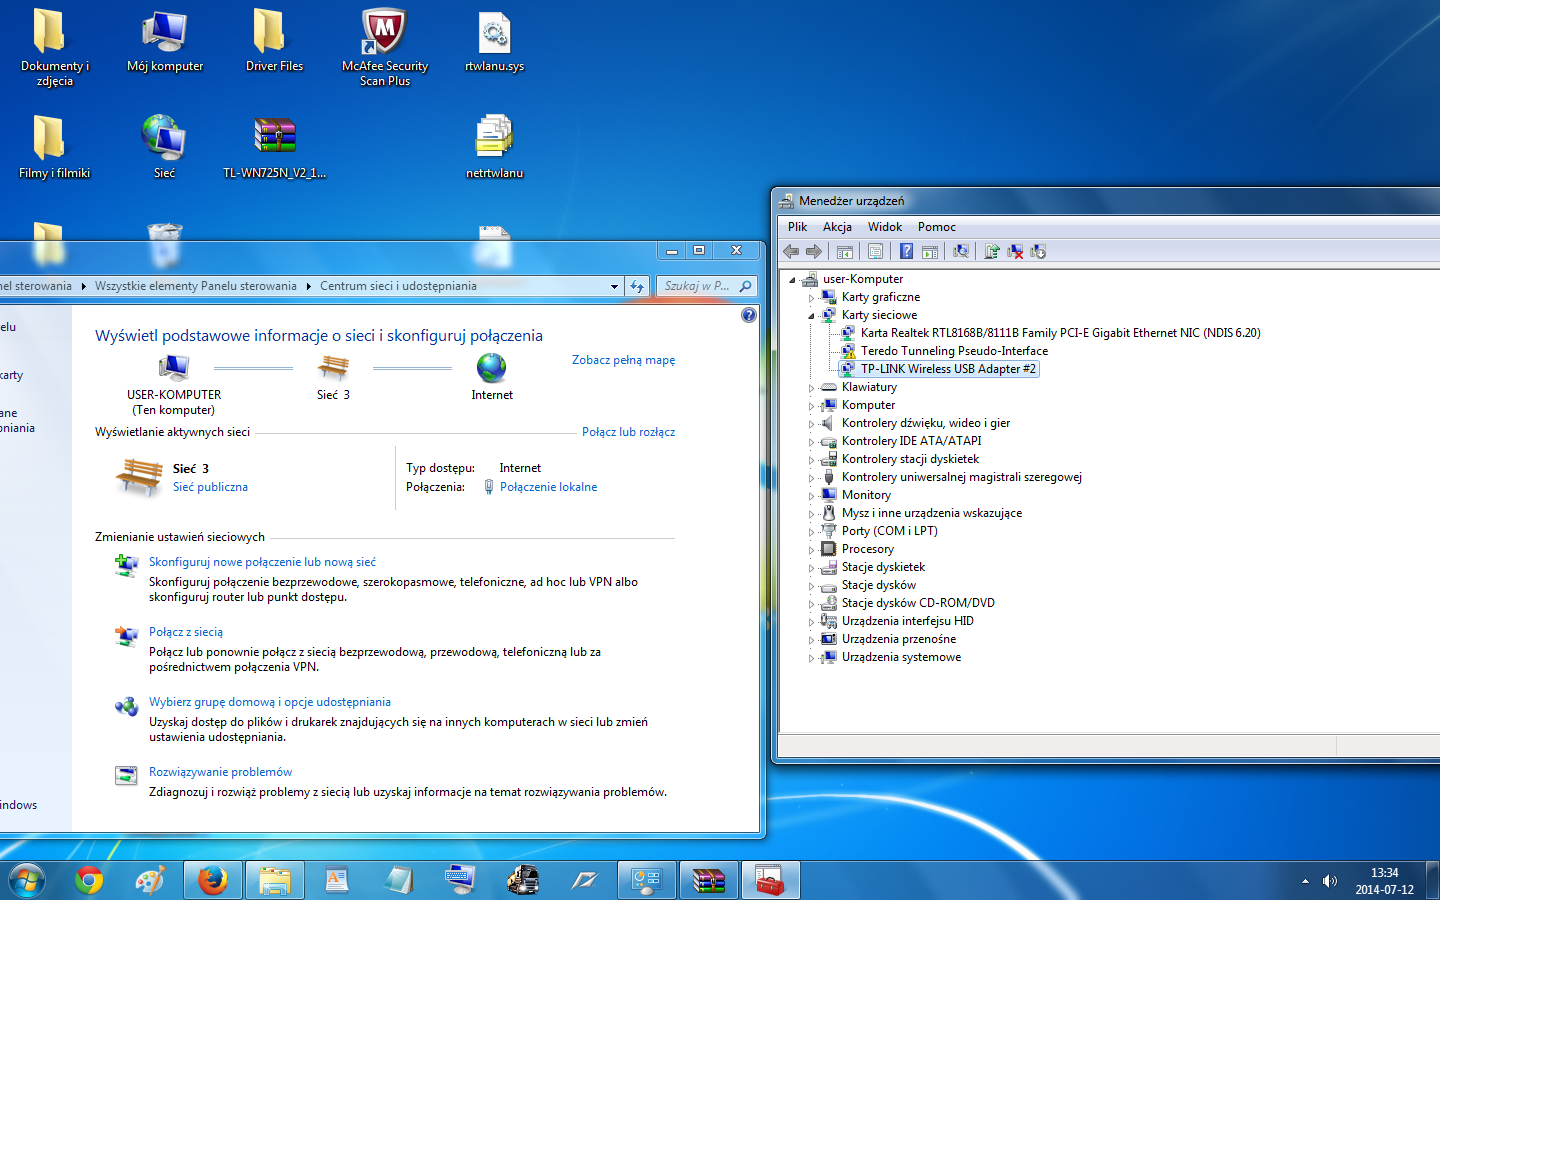The image size is (1544, 1157).
Task: Click the blue Help question mark toolbar icon
Action: (906, 251)
